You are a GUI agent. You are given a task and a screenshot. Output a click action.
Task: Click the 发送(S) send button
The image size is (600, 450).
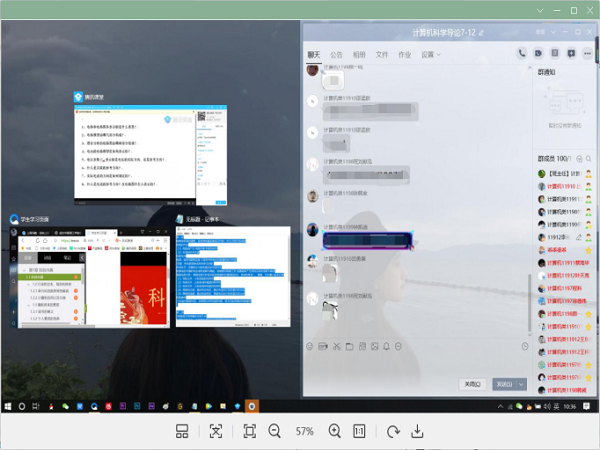tap(503, 383)
